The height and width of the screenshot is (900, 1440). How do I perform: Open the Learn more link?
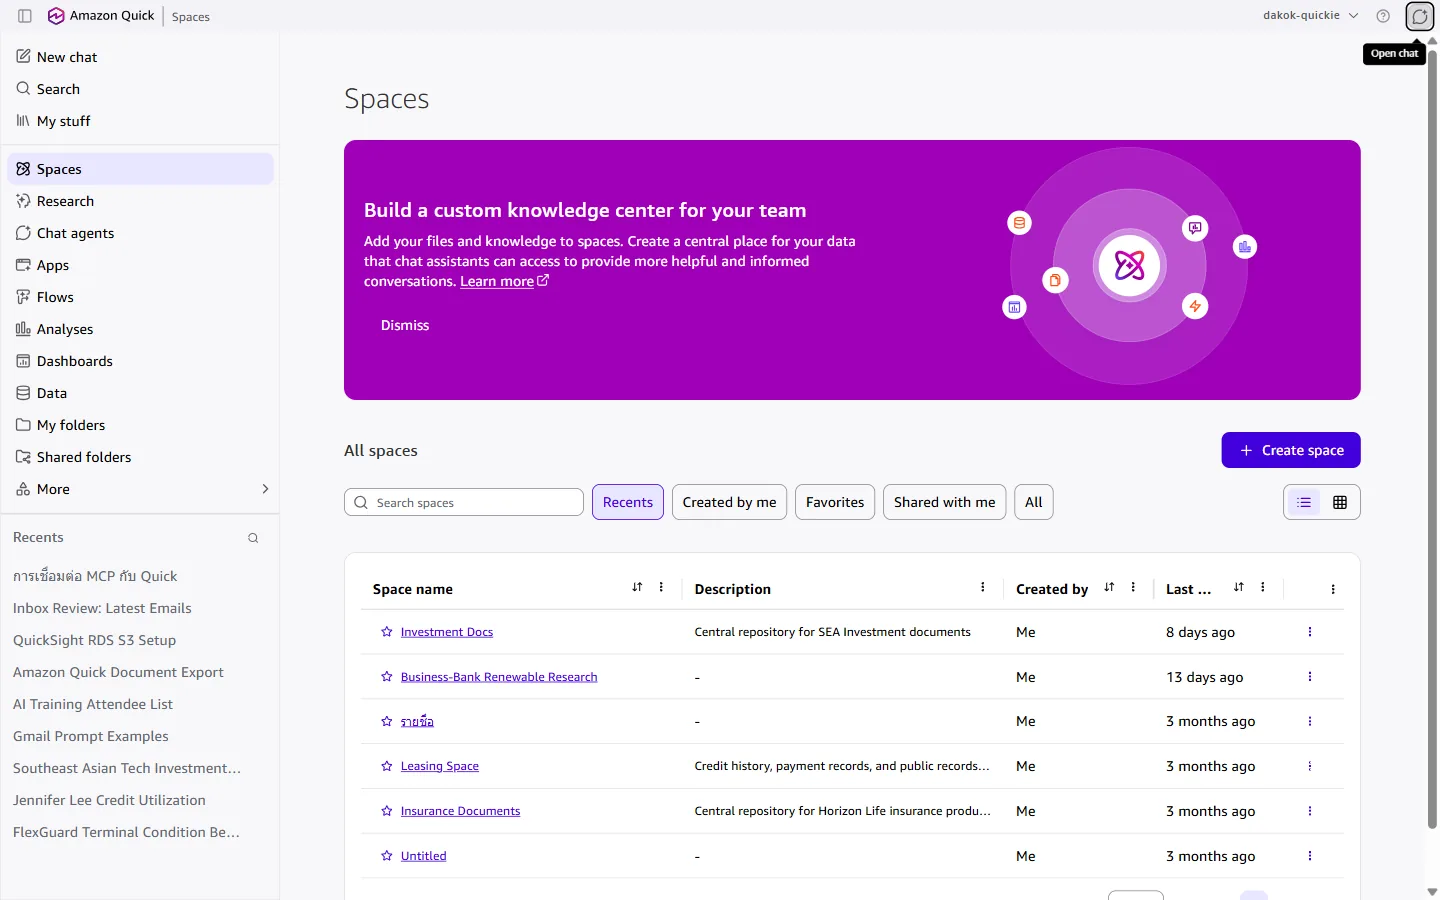pos(504,282)
